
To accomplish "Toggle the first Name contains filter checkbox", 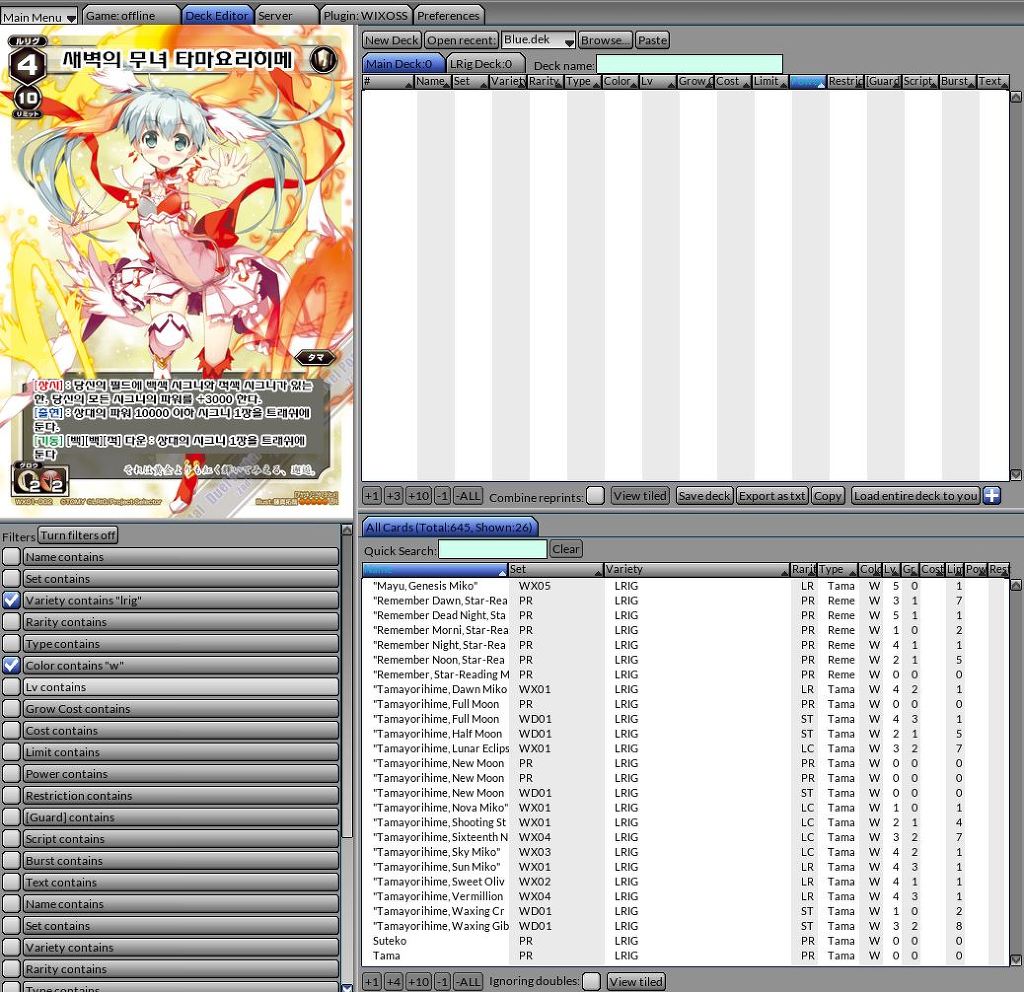I will (x=11, y=557).
